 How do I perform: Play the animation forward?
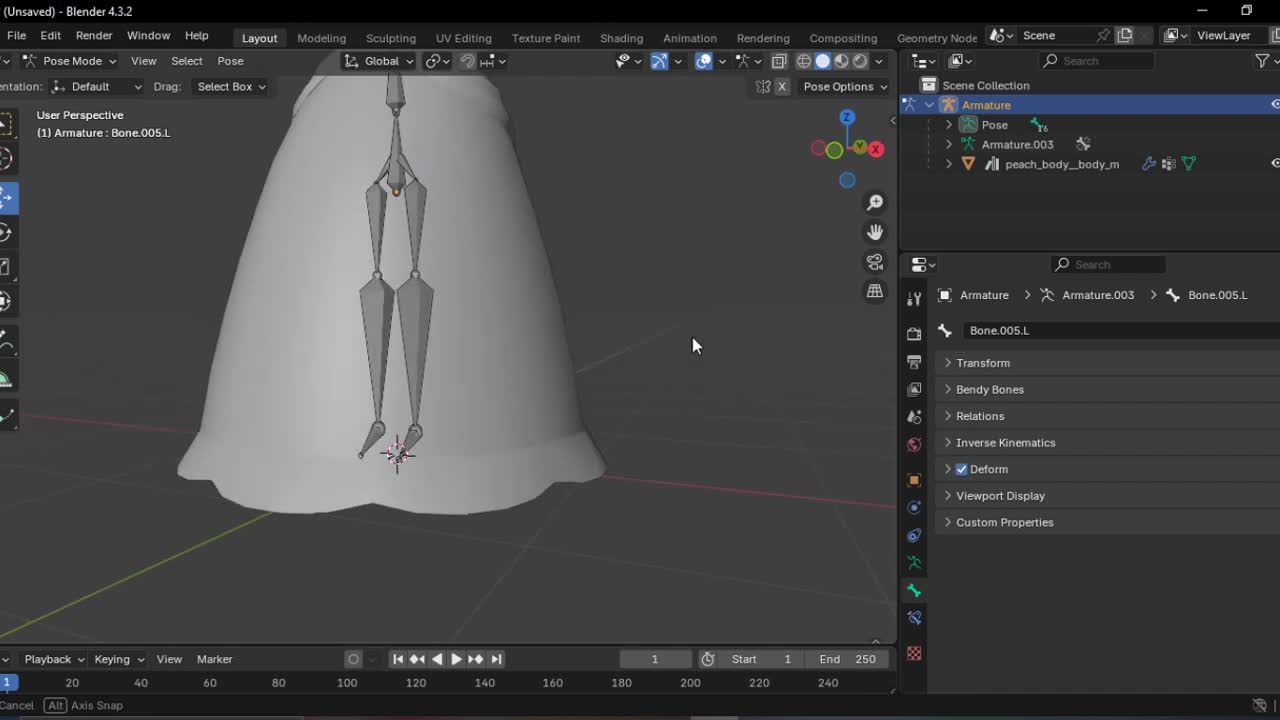click(456, 659)
